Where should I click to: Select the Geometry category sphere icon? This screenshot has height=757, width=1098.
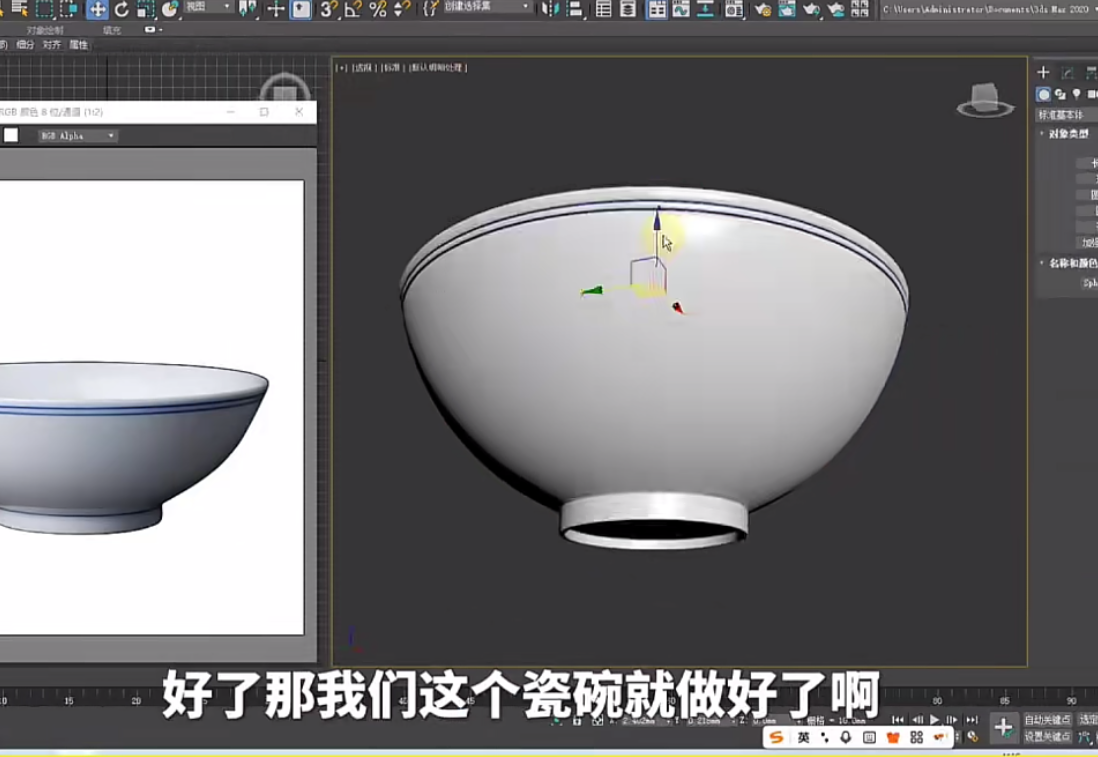pyautogui.click(x=1043, y=94)
